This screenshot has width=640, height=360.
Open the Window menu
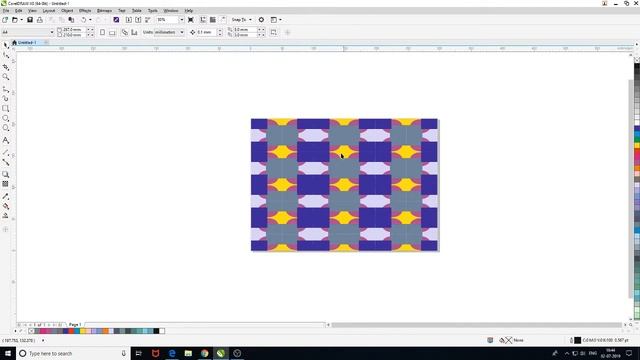point(171,11)
